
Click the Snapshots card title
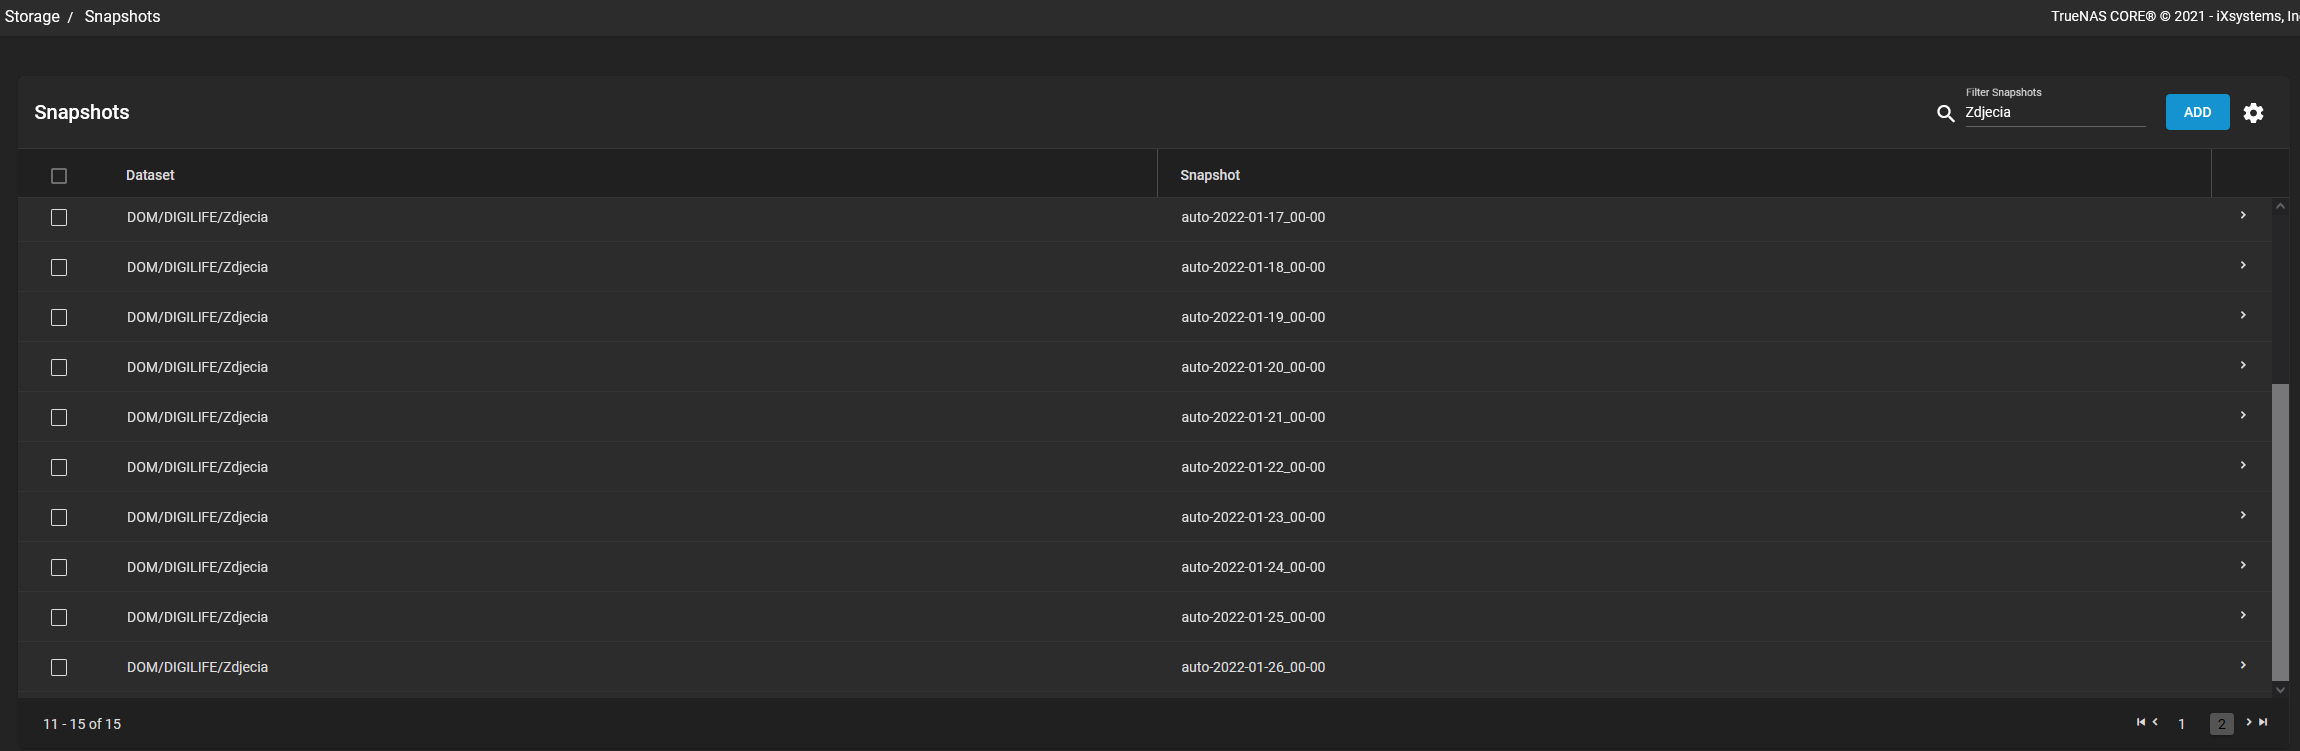(x=82, y=112)
